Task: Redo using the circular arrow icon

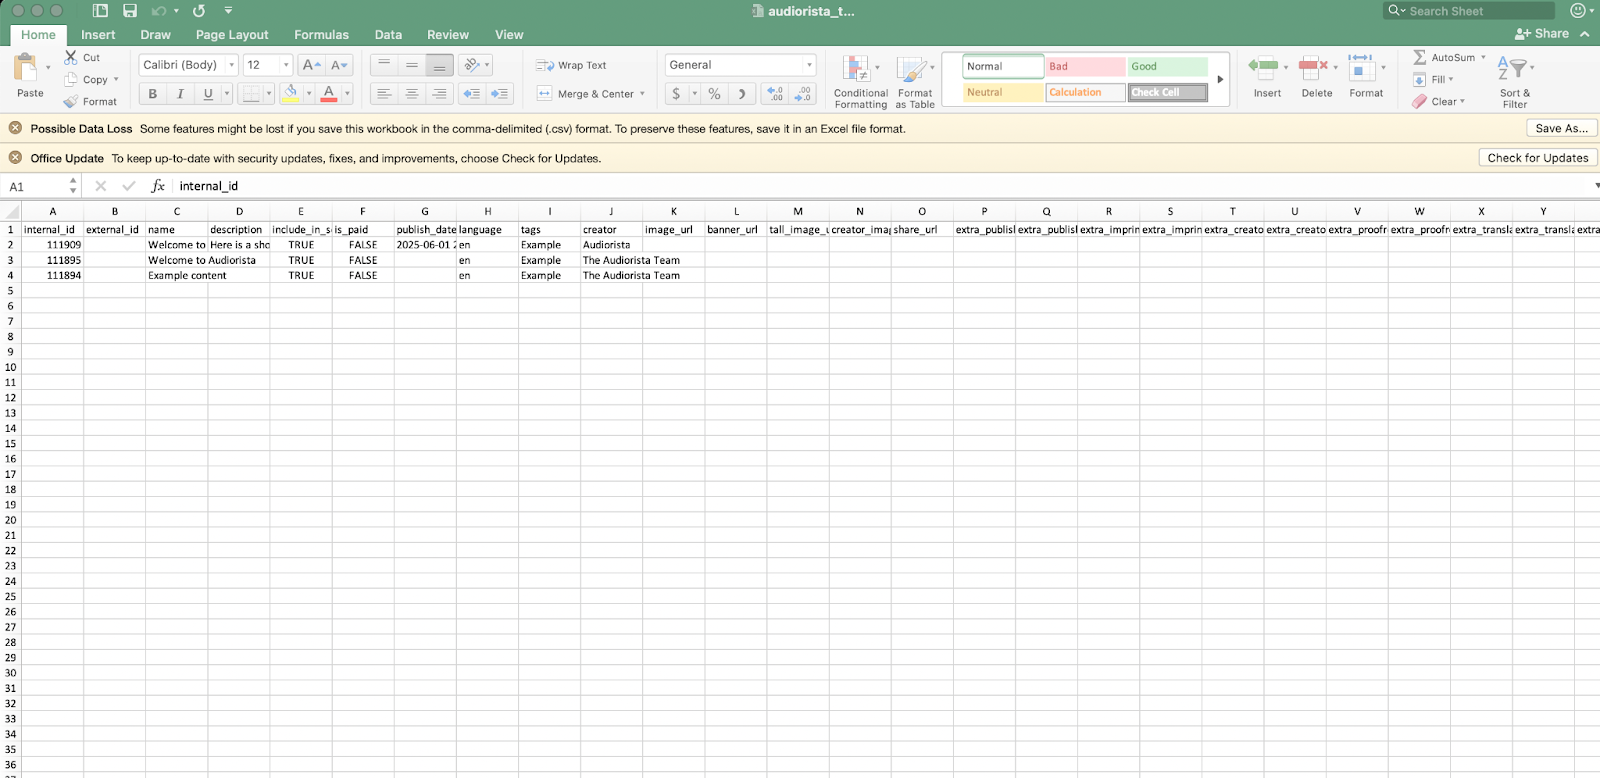Action: [199, 11]
